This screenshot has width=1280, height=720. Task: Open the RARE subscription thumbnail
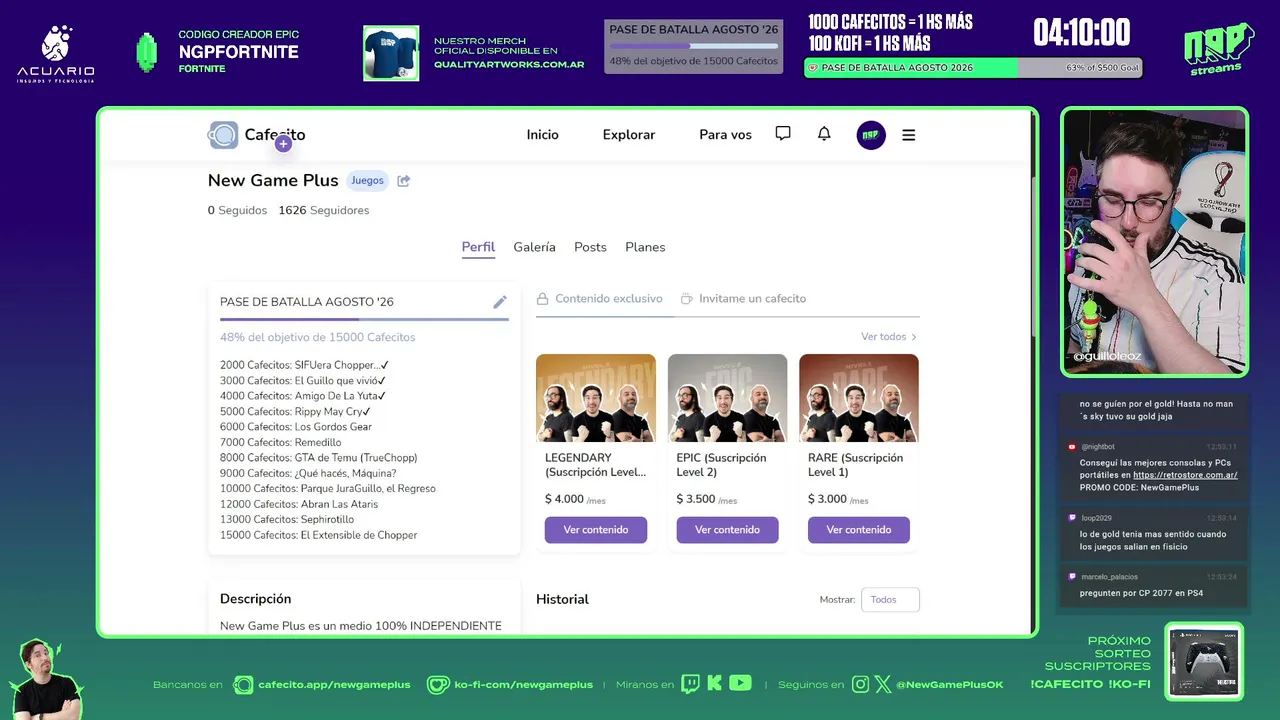(859, 398)
